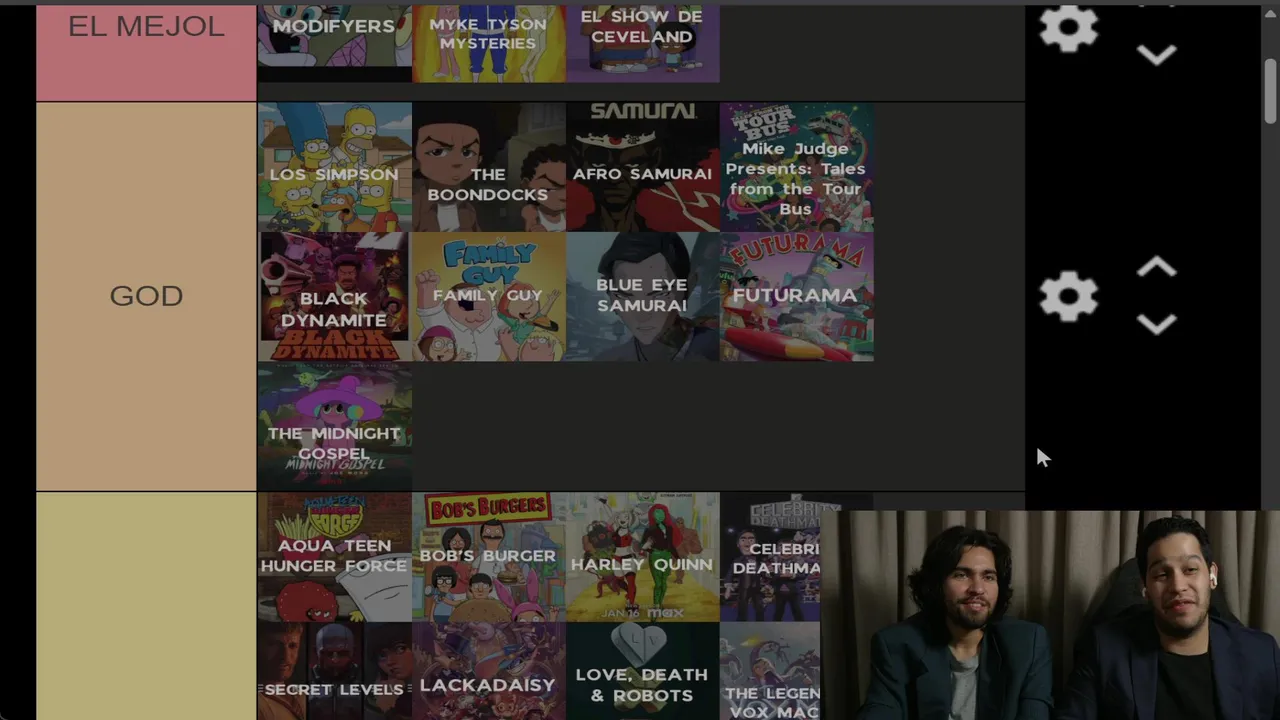
Task: Select the Lackadaisy thumbnail
Action: 489,671
